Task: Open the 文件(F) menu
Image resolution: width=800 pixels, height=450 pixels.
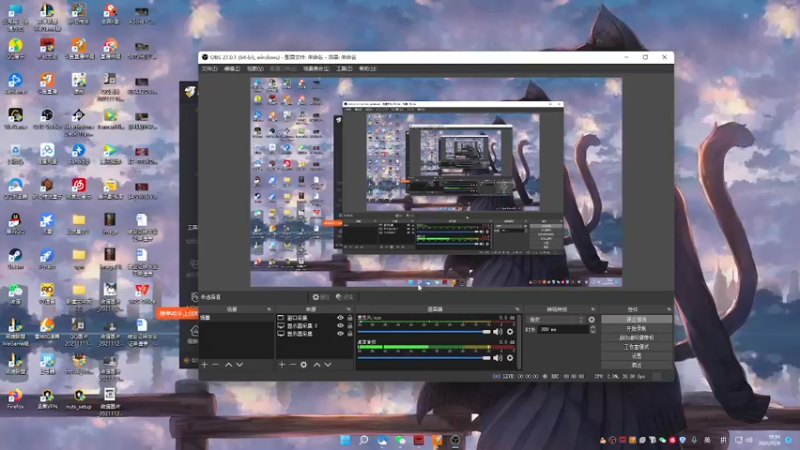Action: coord(209,68)
